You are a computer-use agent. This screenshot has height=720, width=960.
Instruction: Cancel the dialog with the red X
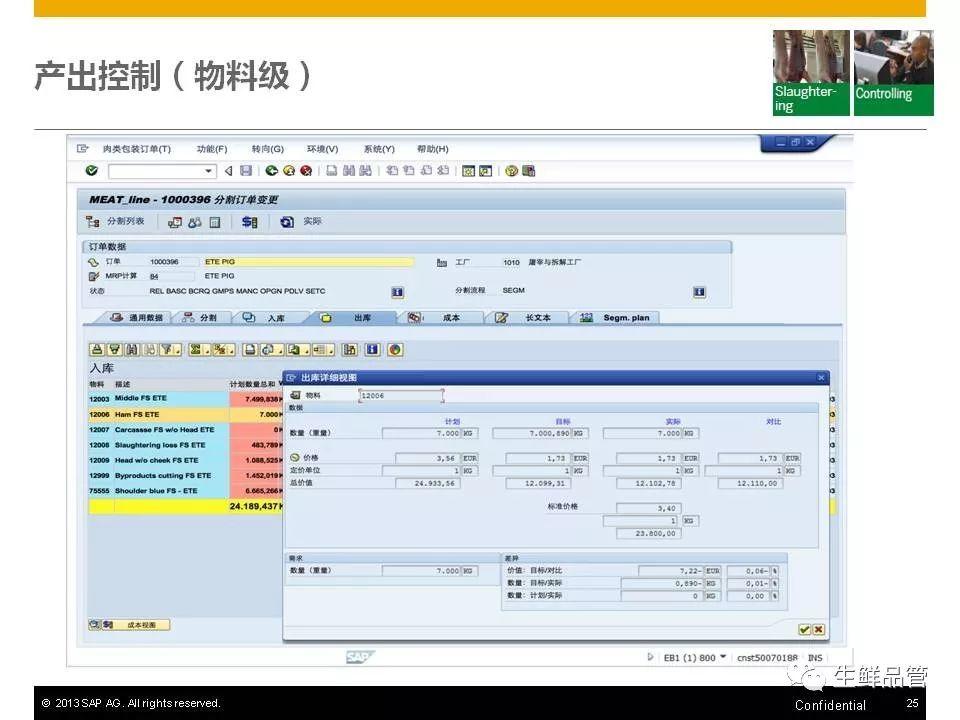tap(818, 629)
